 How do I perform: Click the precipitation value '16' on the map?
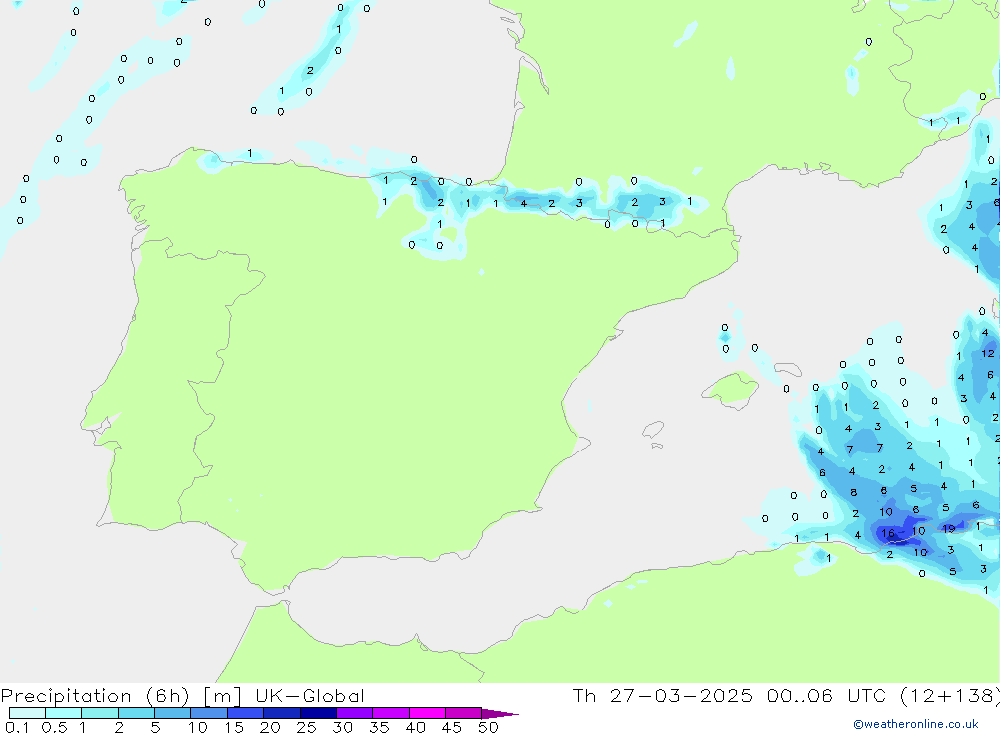(888, 533)
